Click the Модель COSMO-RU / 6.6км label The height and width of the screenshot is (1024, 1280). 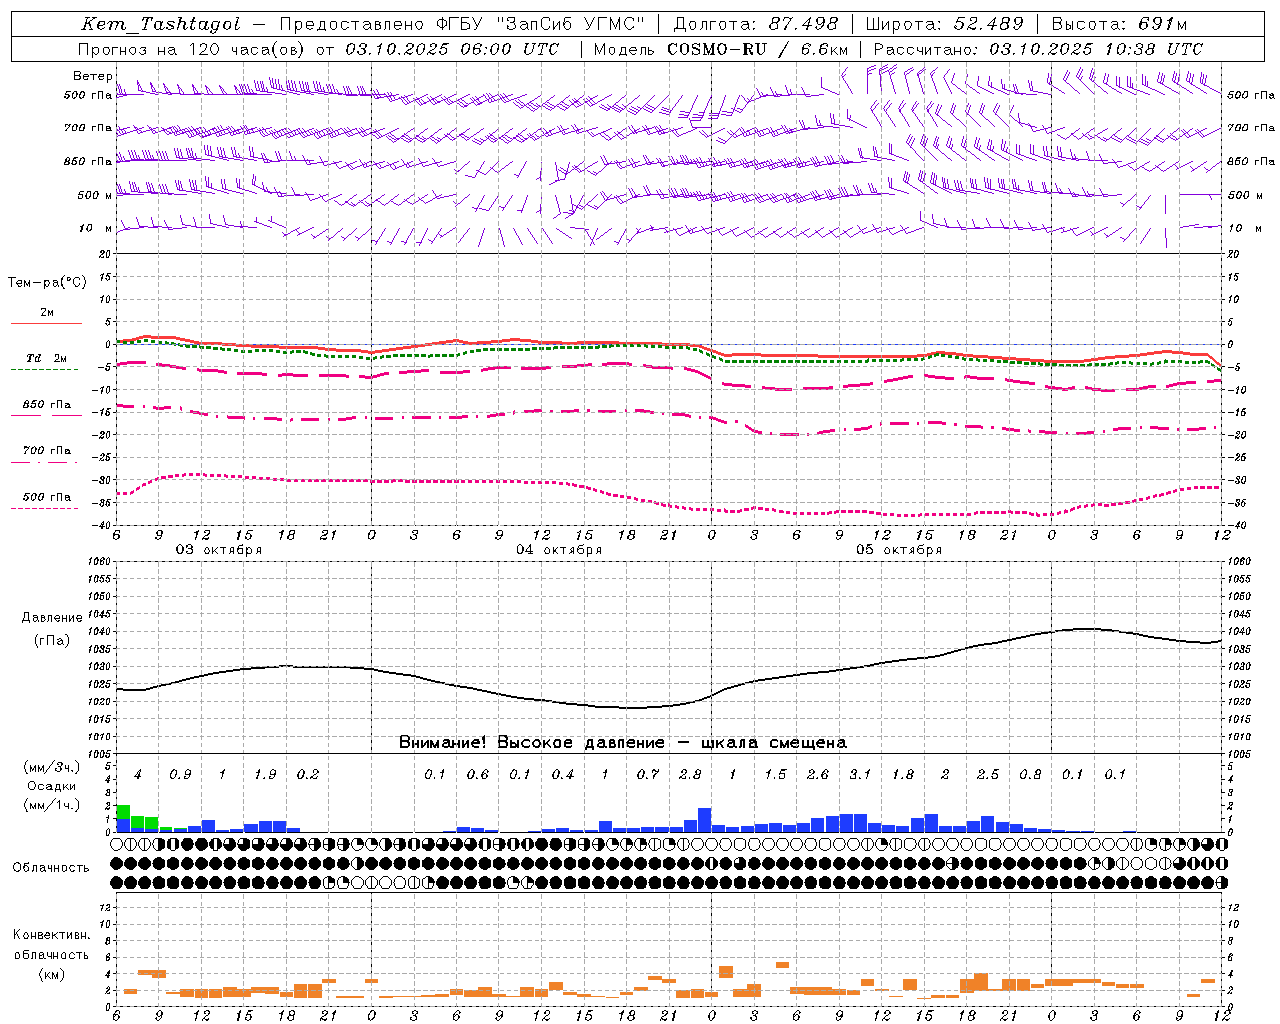(x=721, y=49)
